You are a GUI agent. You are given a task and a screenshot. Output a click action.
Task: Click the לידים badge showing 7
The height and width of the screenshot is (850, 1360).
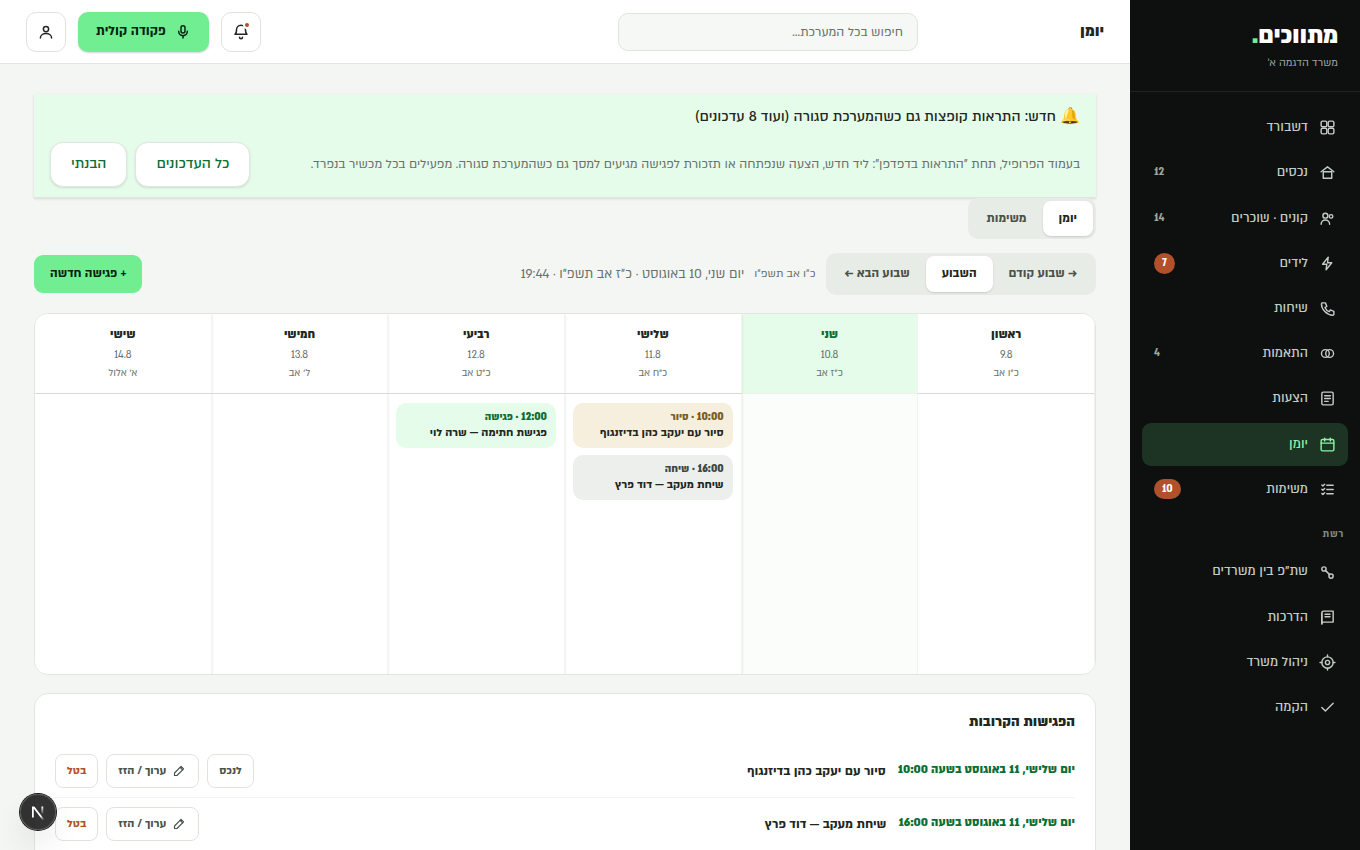tap(1164, 263)
